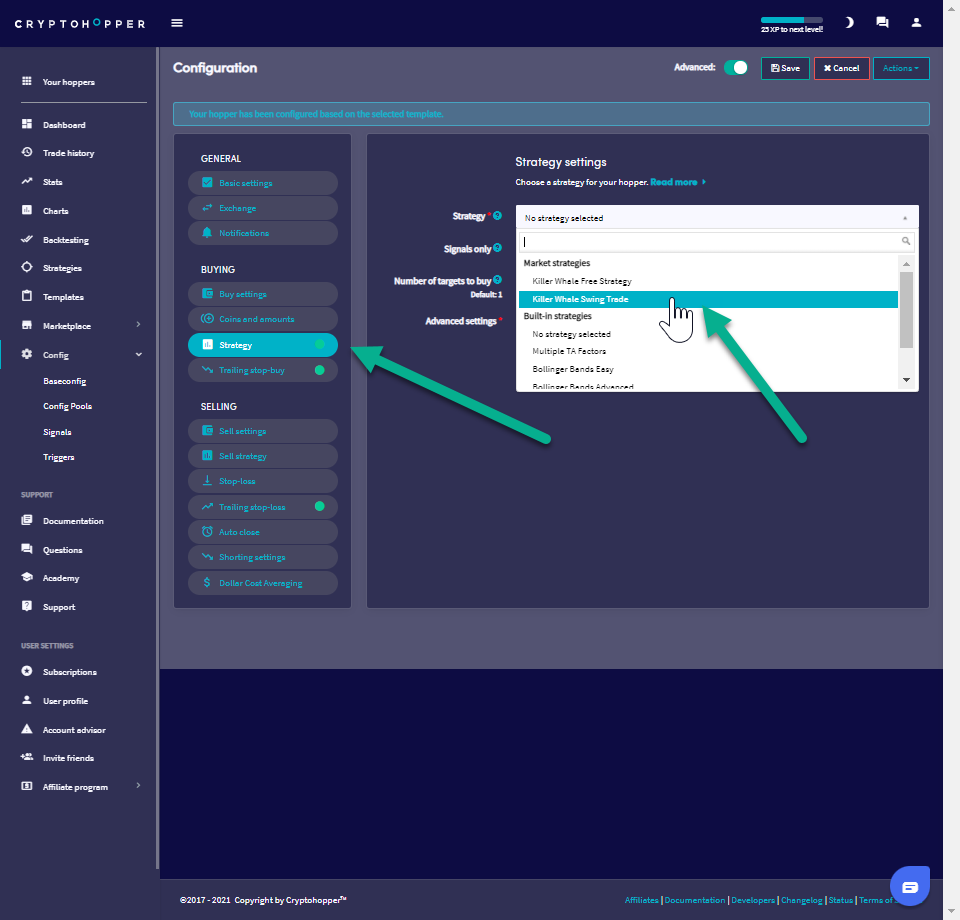Image resolution: width=960 pixels, height=920 pixels.
Task: Open the user account icon
Action: (x=916, y=22)
